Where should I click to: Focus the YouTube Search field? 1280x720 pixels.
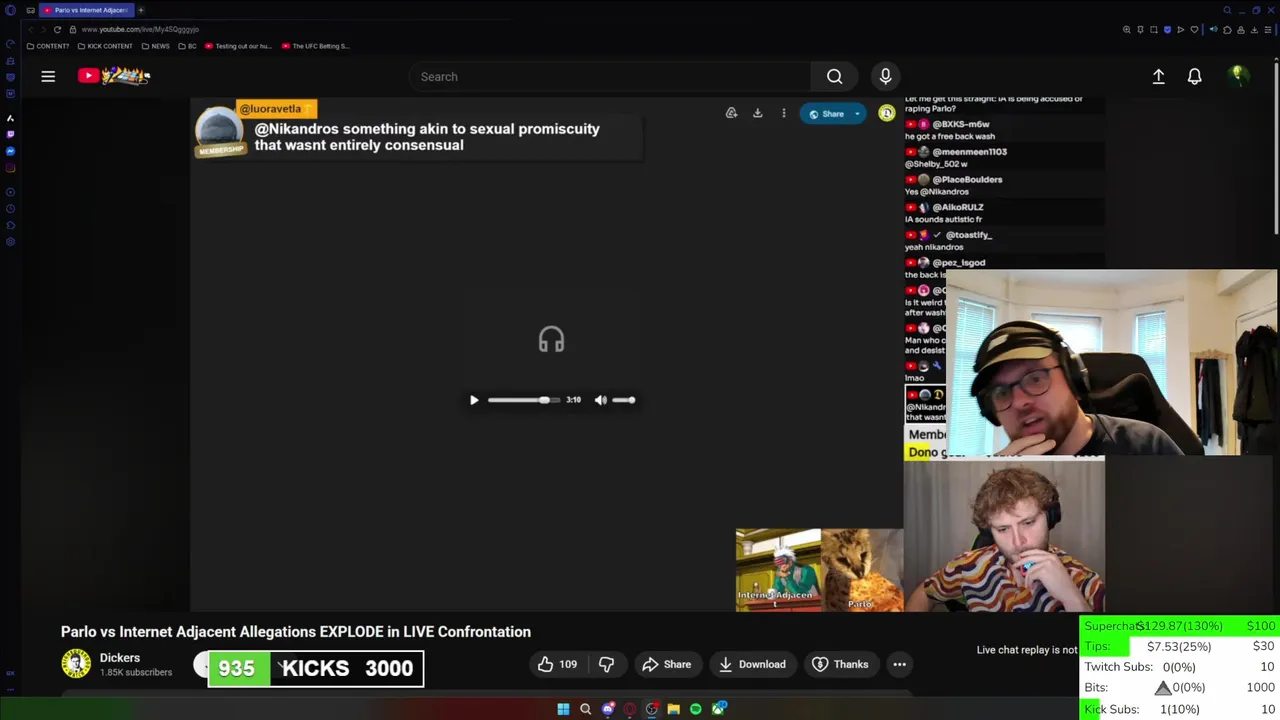(610, 76)
